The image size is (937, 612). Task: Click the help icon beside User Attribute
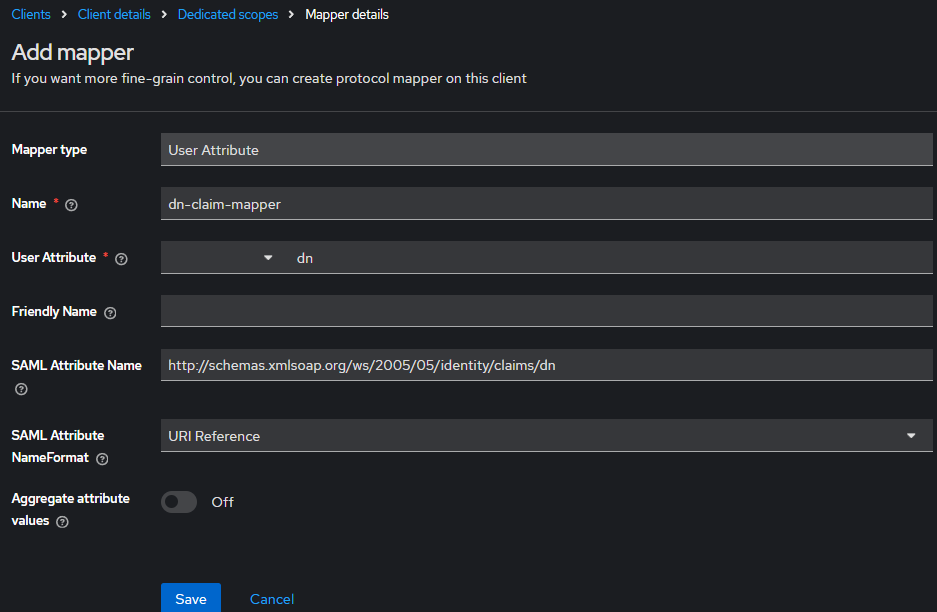(121, 258)
